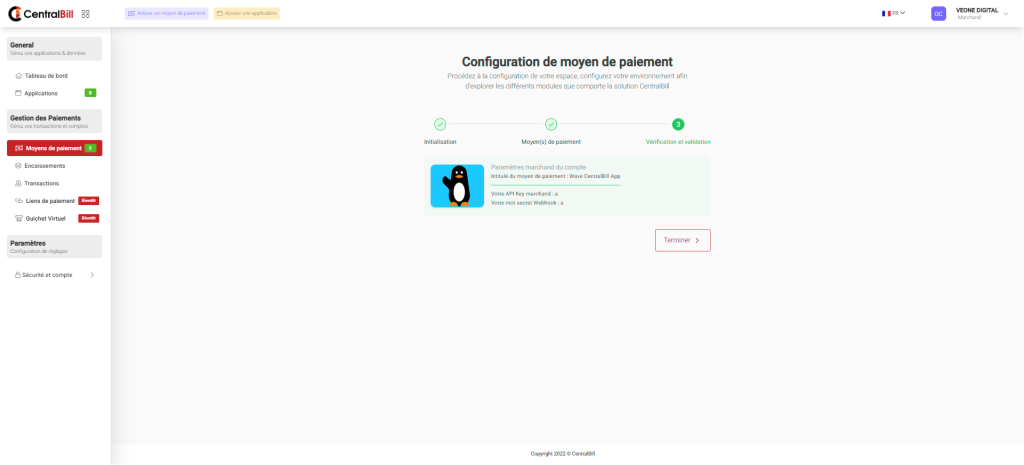Screen dimensions: 1024x465
Task: Click the green Applications count badge
Action: [90, 93]
